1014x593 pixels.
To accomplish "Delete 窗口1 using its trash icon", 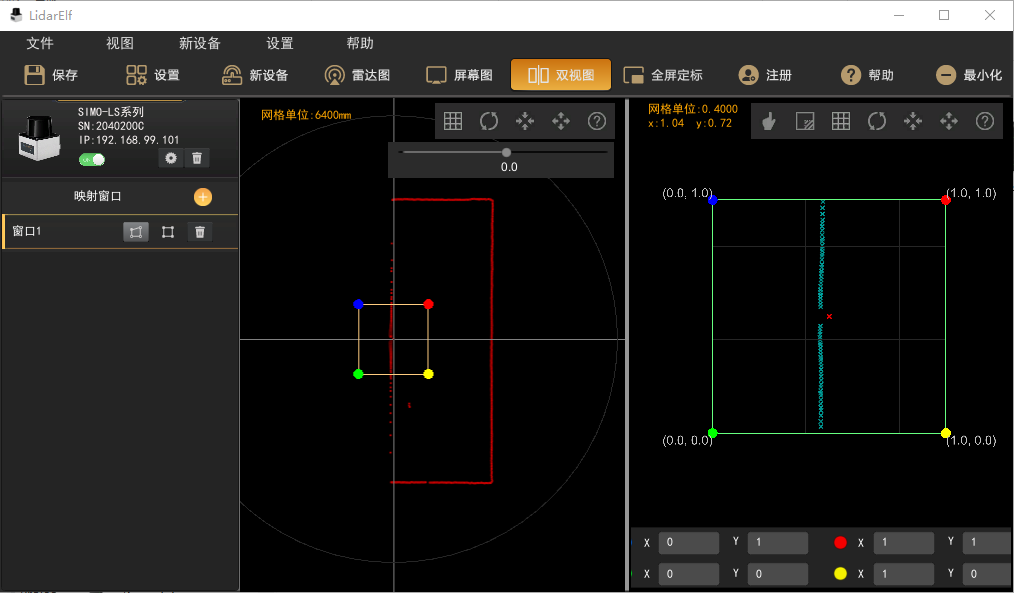I will pyautogui.click(x=200, y=232).
